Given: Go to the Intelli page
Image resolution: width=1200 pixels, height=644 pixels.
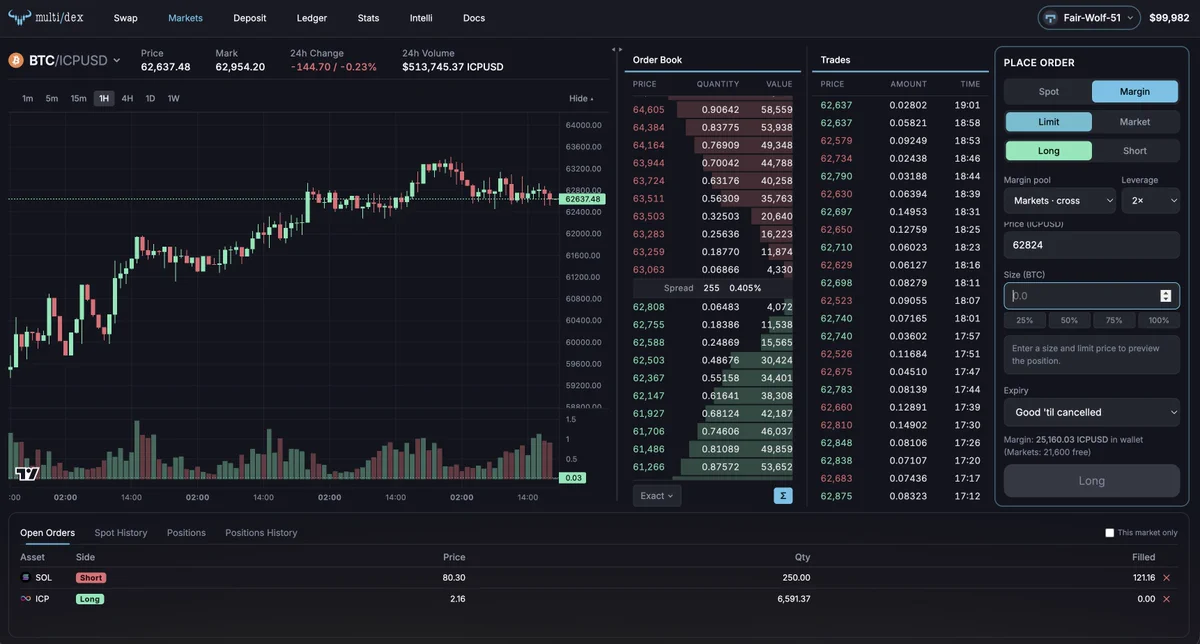Looking at the screenshot, I should pos(421,18).
